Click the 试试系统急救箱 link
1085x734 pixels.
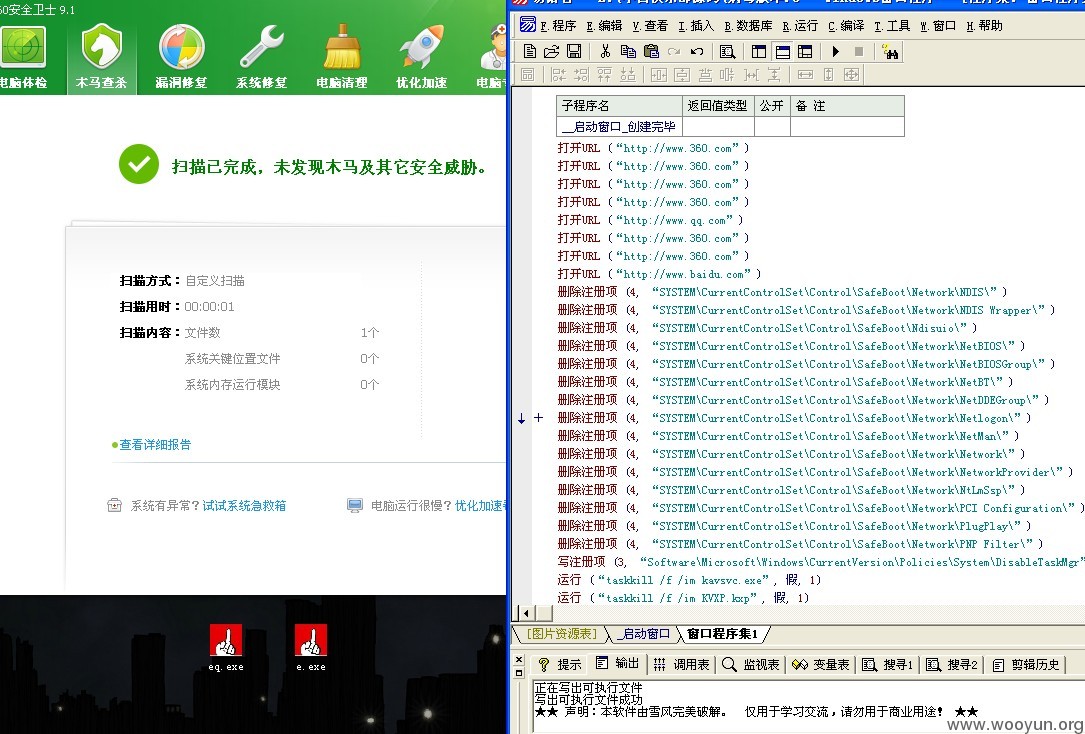(244, 506)
